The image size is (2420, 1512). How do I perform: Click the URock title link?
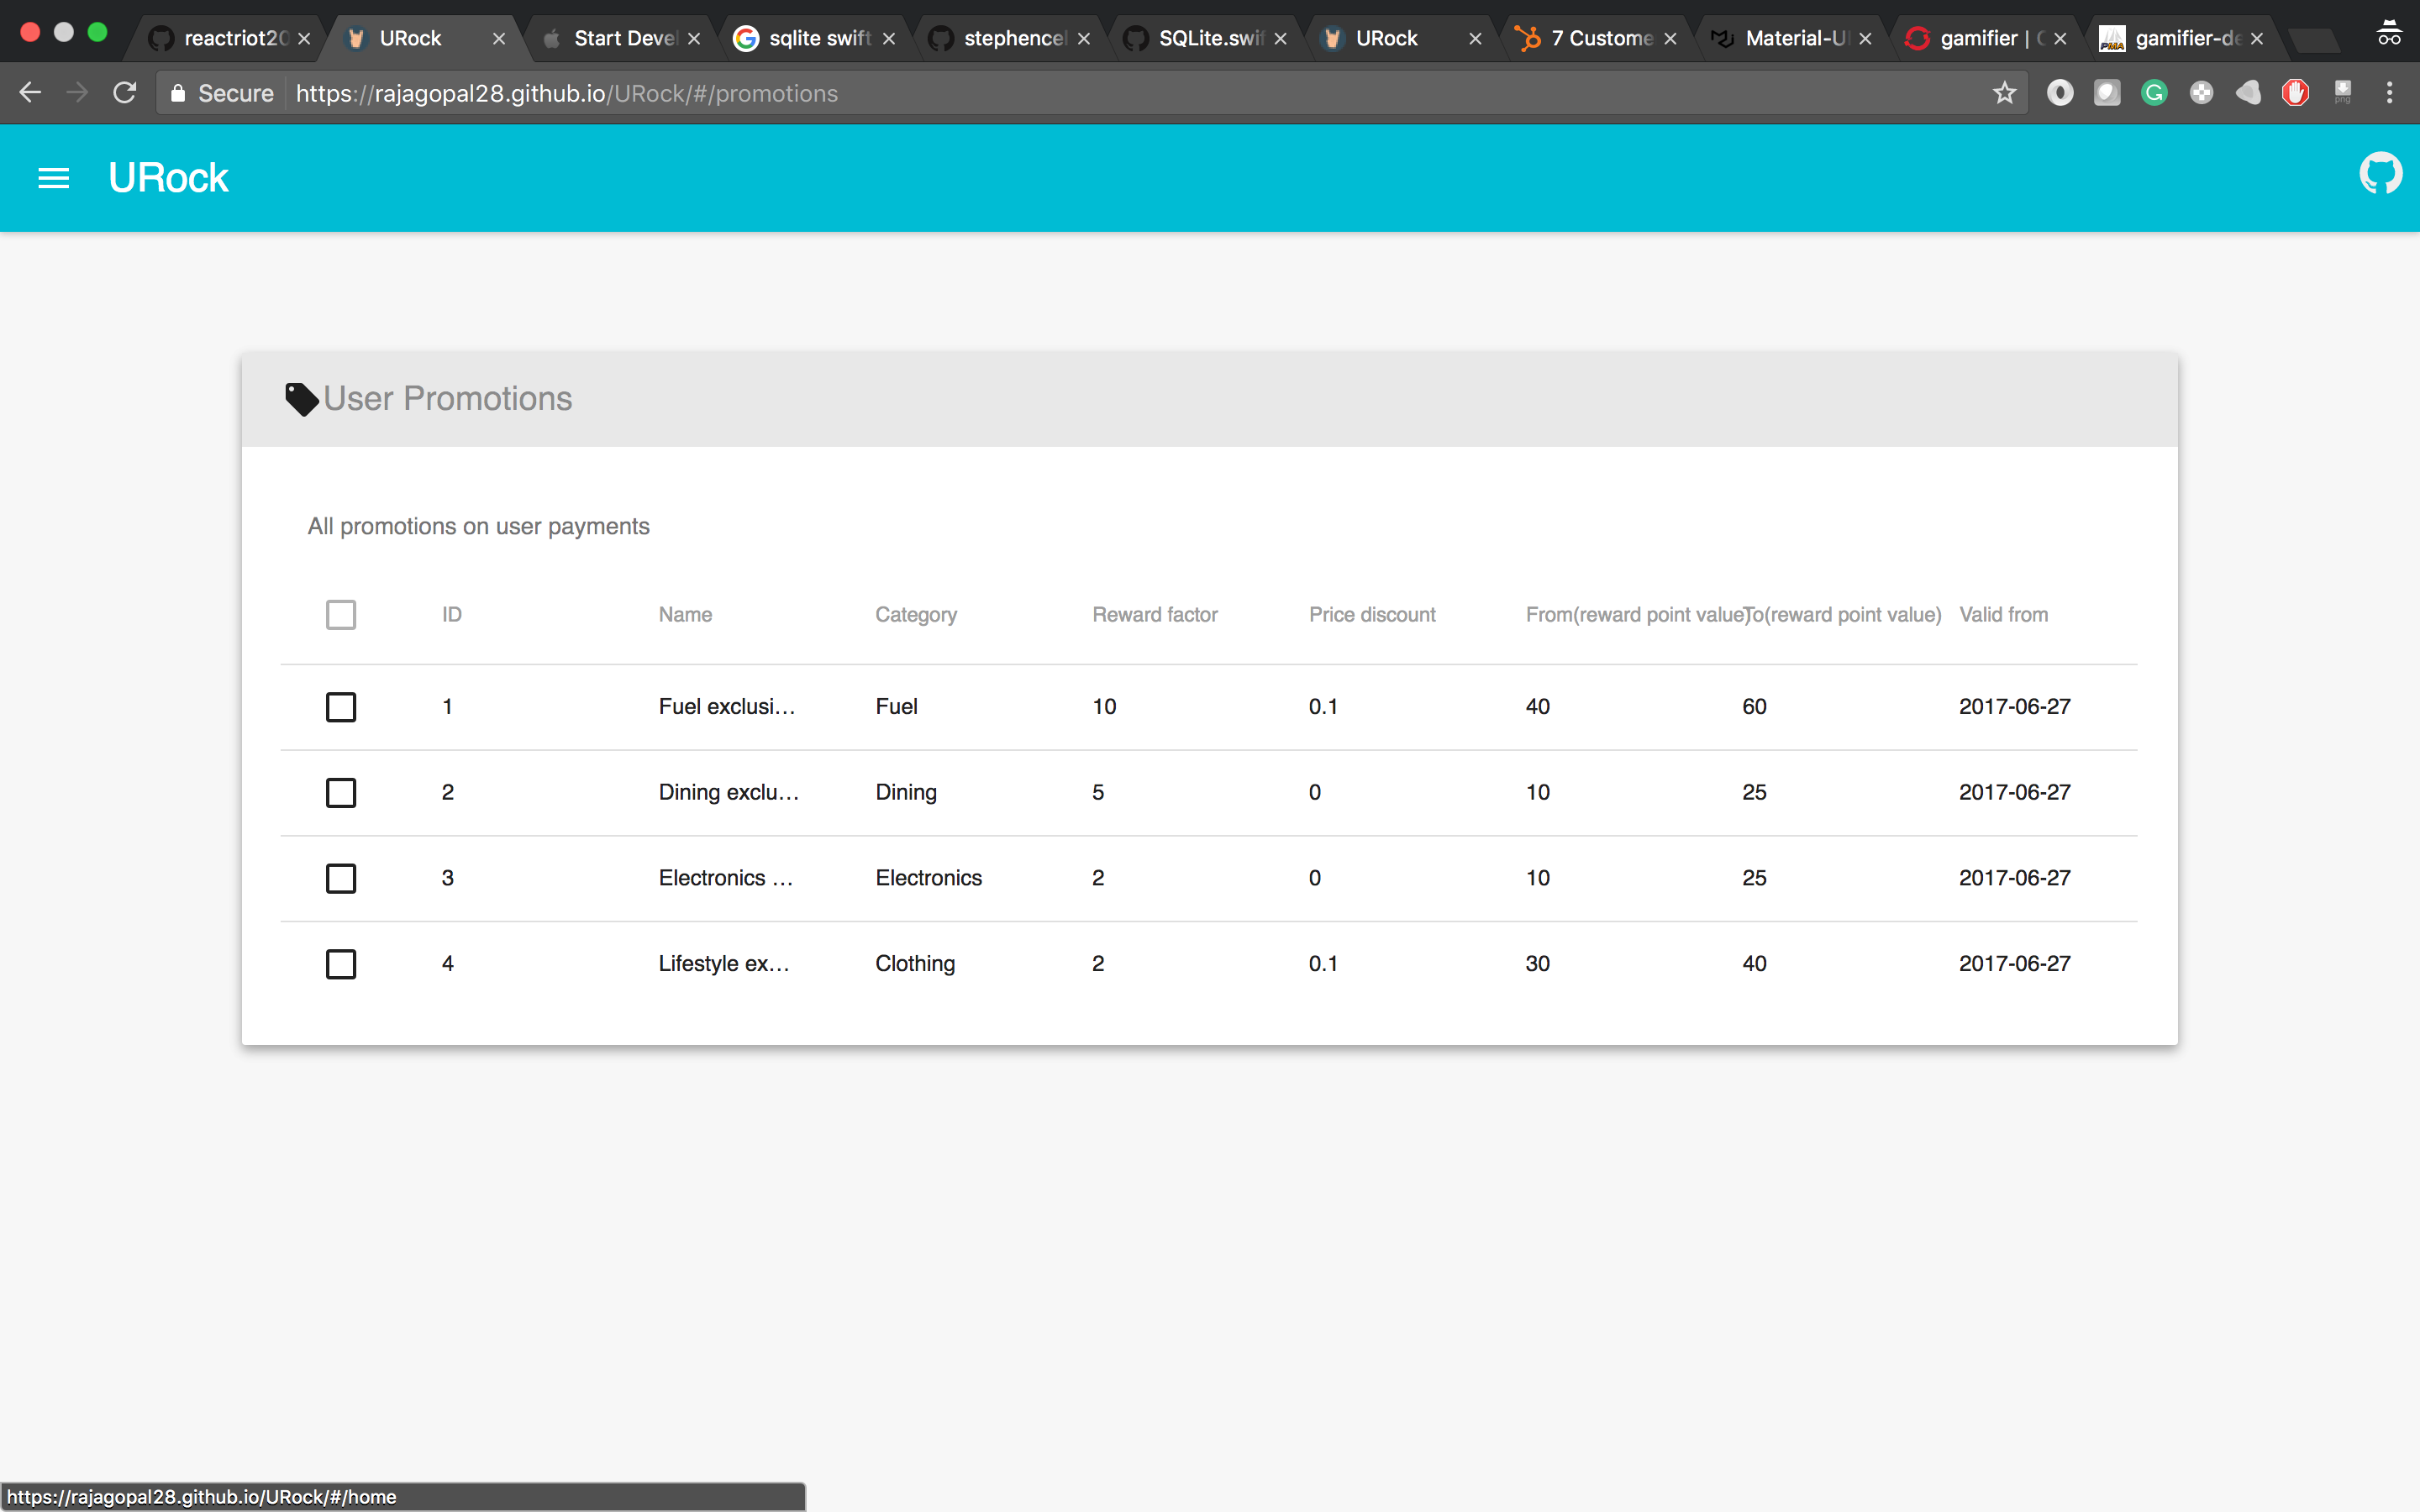point(168,178)
